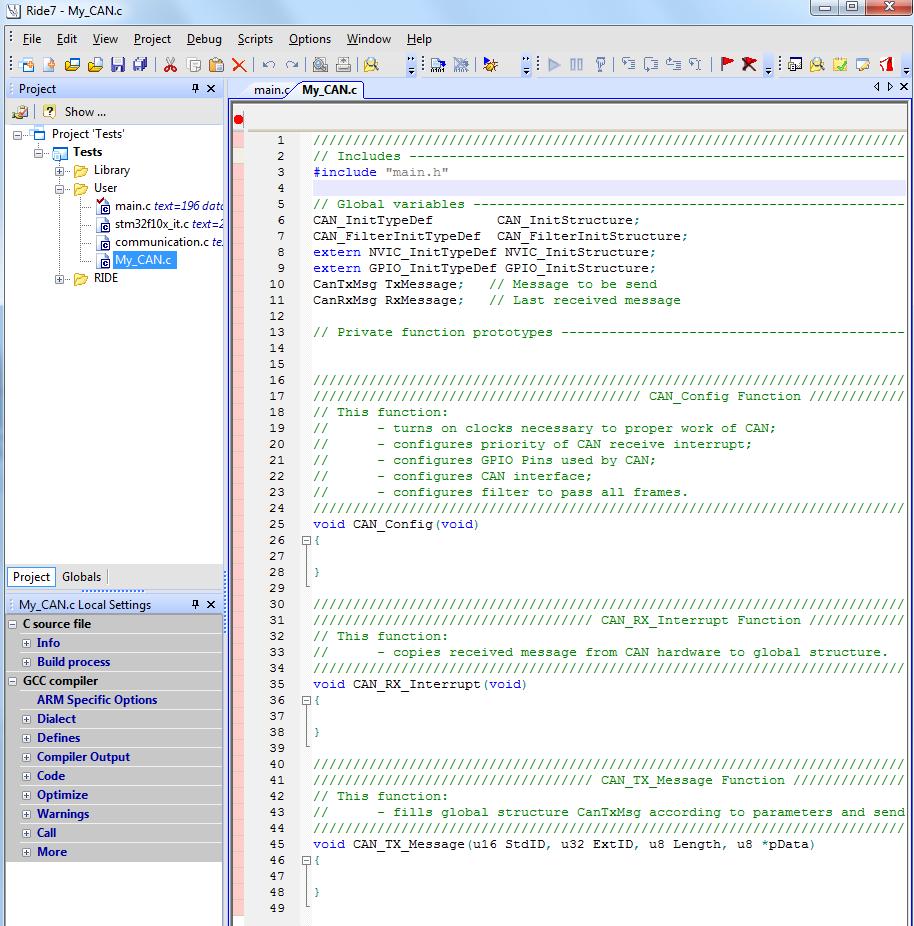
Task: Expand the Optimize group
Action: pyautogui.click(x=27, y=795)
